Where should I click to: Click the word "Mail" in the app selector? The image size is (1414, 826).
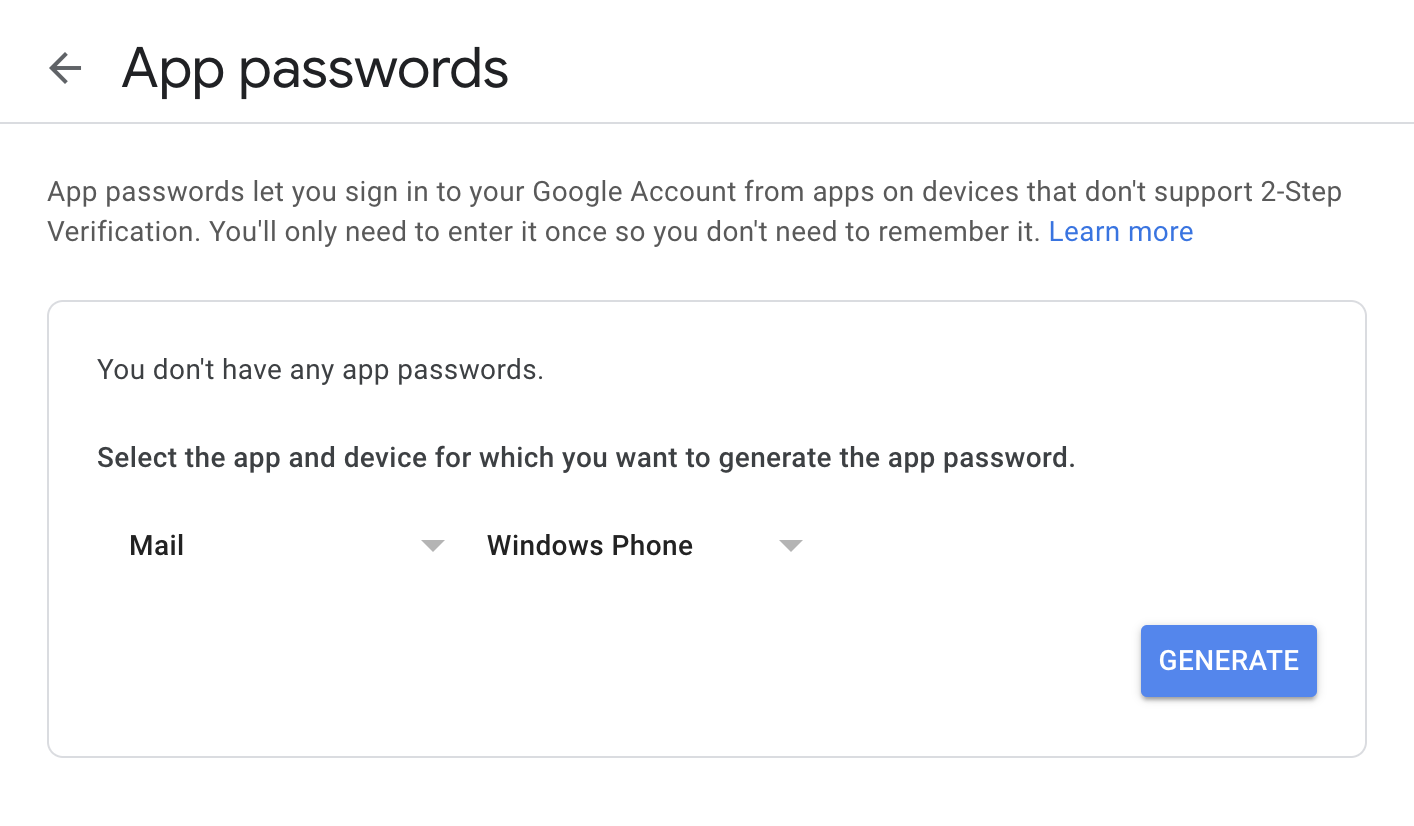(x=157, y=546)
